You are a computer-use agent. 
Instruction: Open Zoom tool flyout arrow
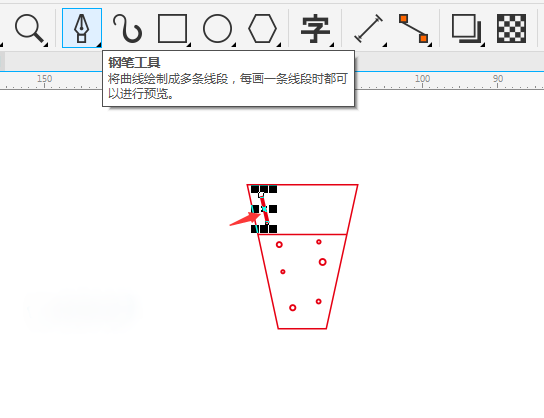tap(46, 45)
